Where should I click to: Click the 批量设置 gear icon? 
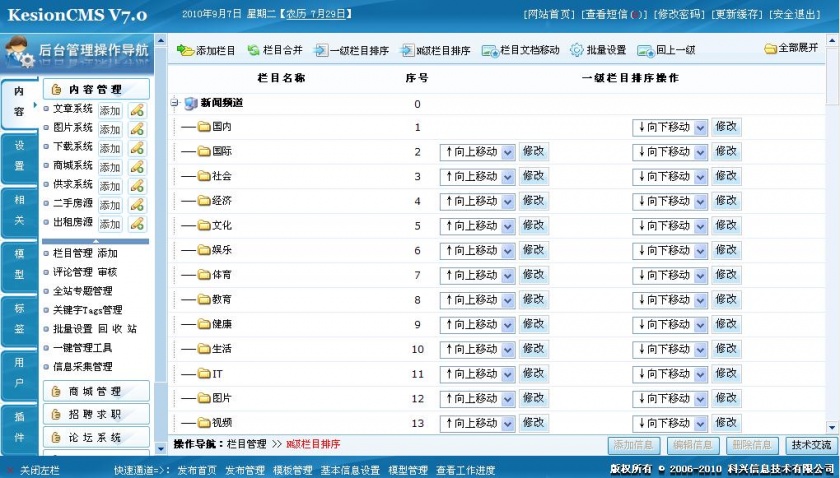click(576, 50)
